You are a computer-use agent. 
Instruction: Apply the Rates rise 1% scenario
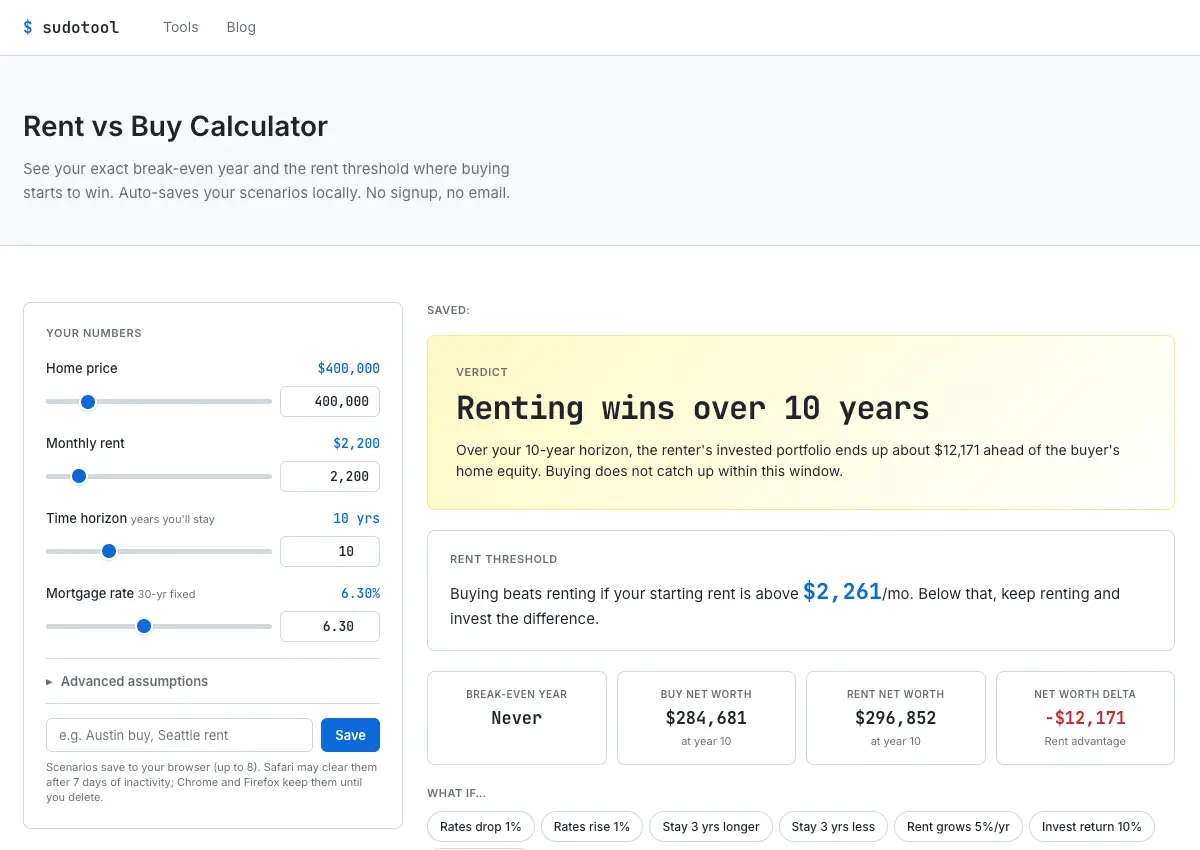pyautogui.click(x=592, y=827)
